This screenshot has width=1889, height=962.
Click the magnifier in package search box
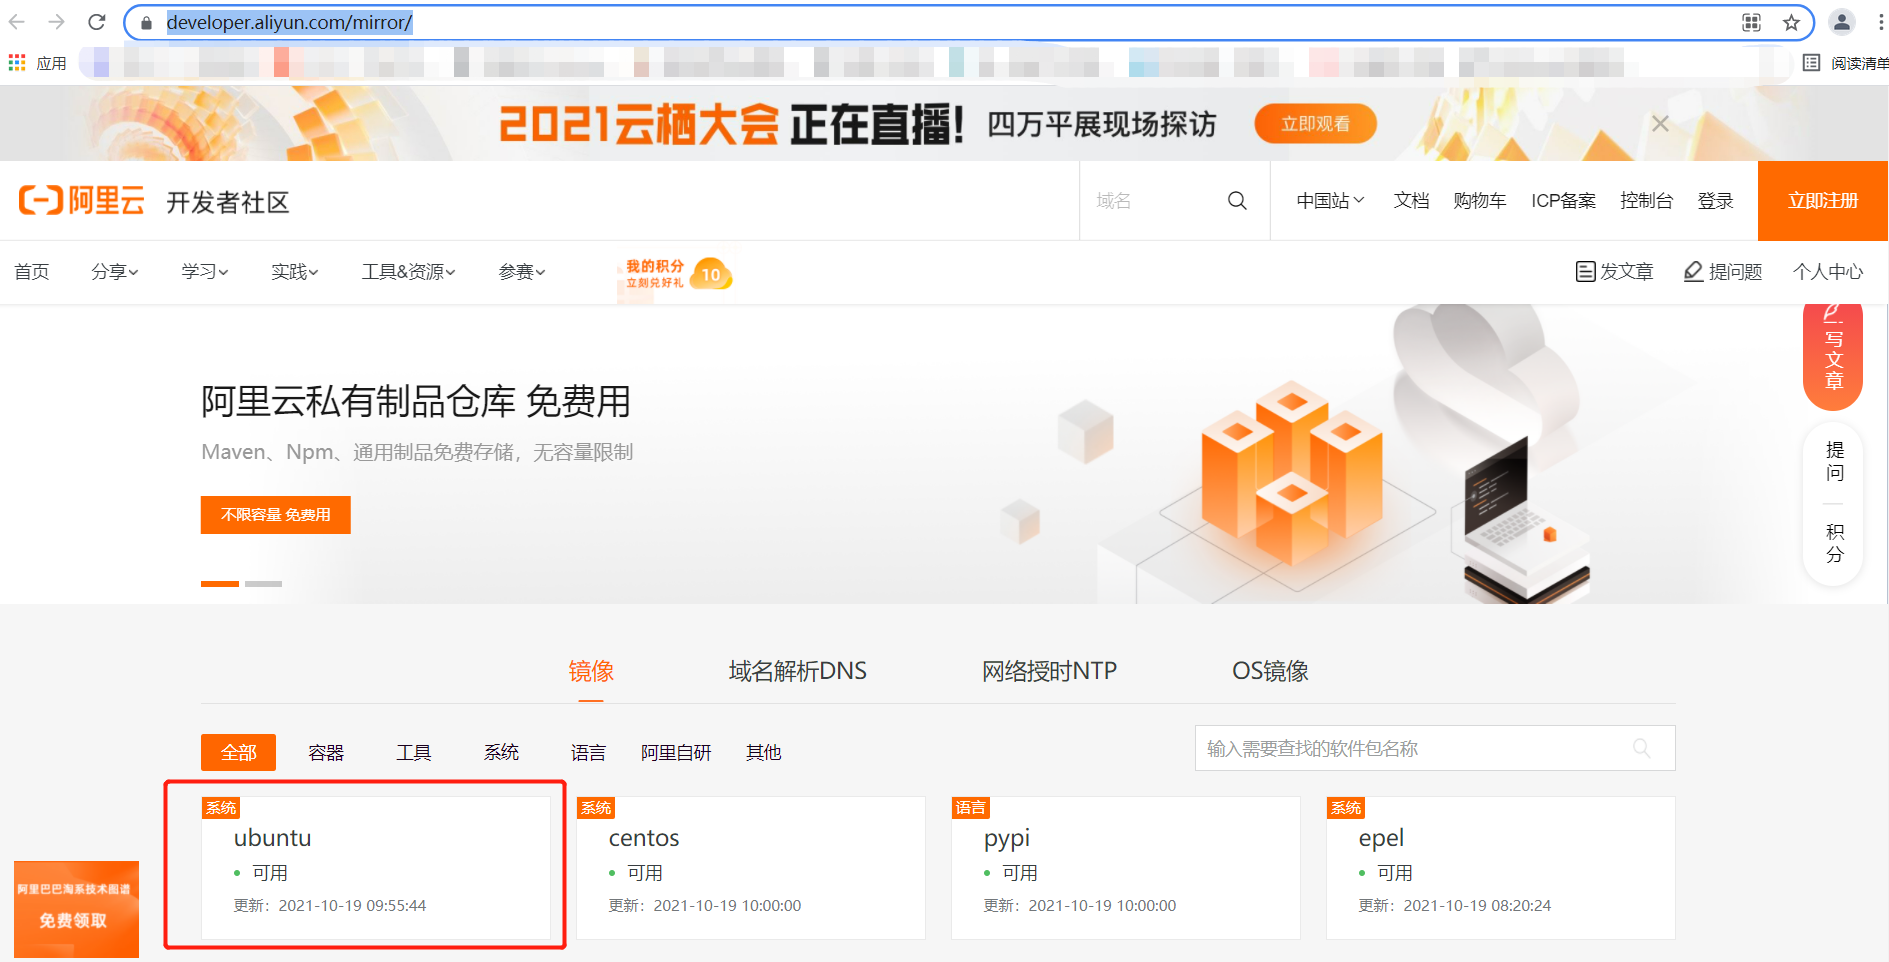(x=1641, y=748)
